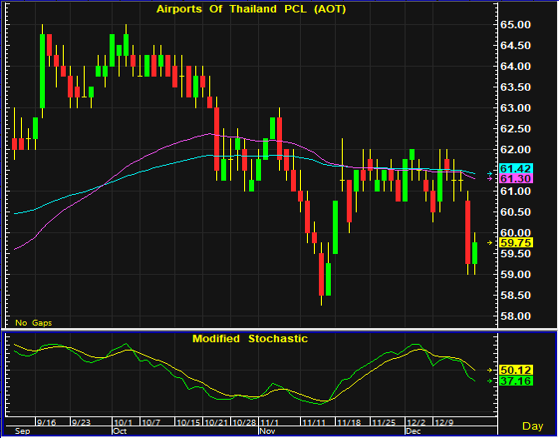This screenshot has width=559, height=438.
Task: Click the cyan arrow beside 61.42
Action: 490,174
